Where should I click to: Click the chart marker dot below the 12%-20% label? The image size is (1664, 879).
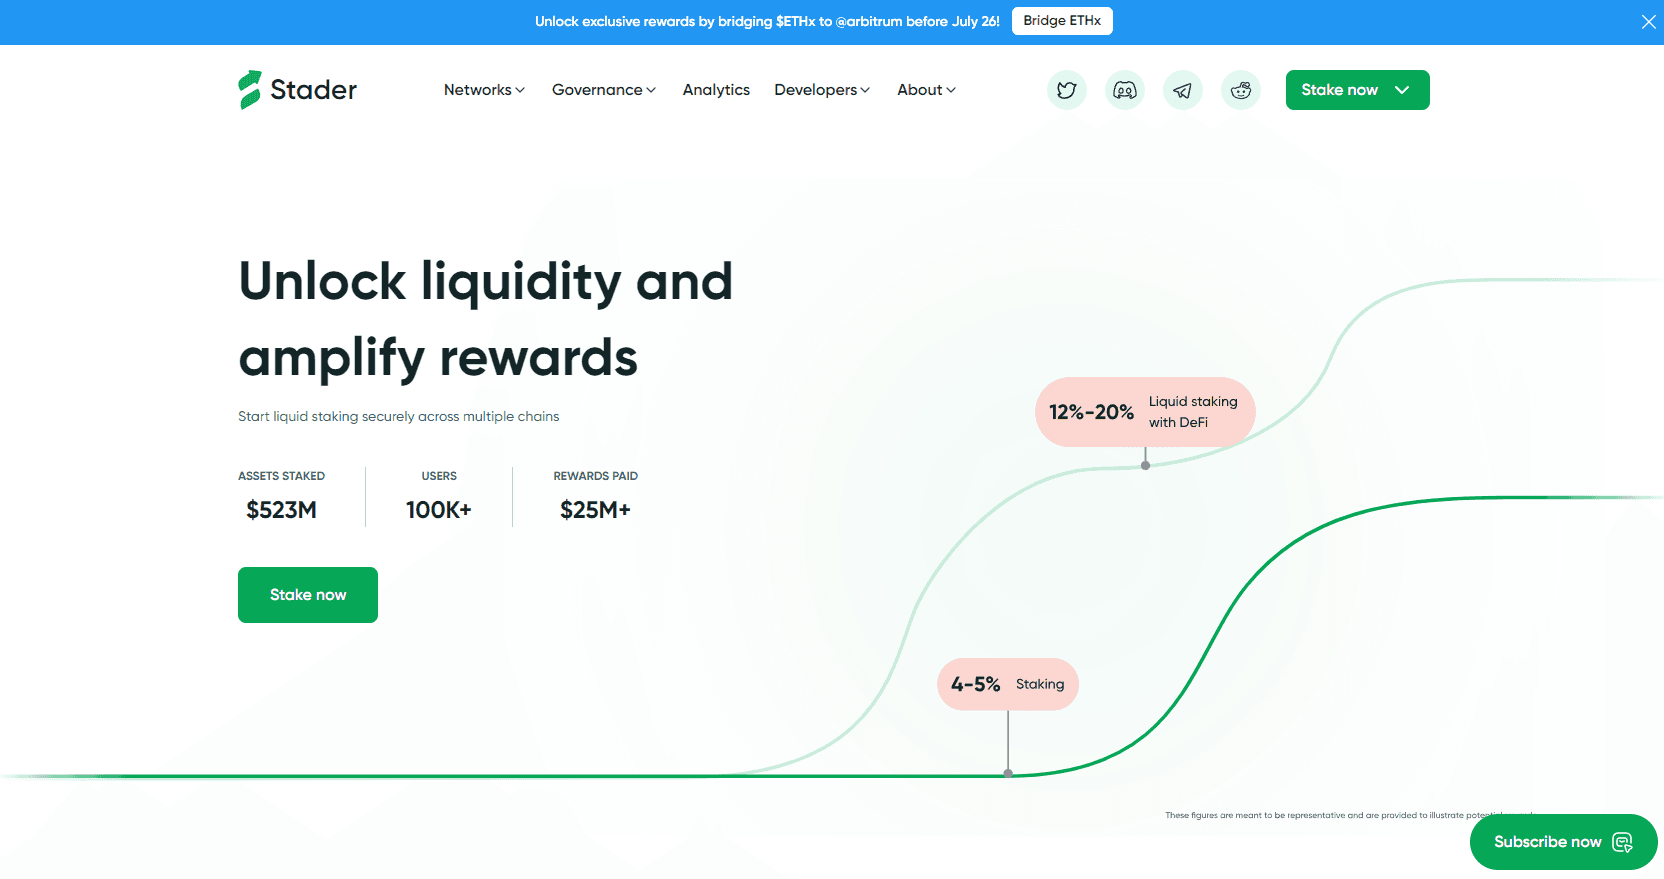tap(1146, 465)
